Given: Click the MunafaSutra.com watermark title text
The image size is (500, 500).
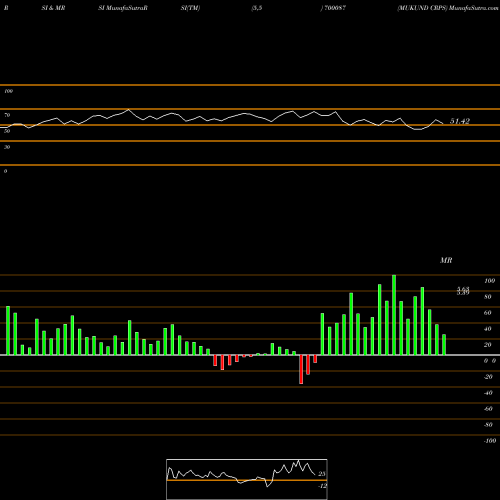Looking at the screenshot, I should (x=473, y=8).
